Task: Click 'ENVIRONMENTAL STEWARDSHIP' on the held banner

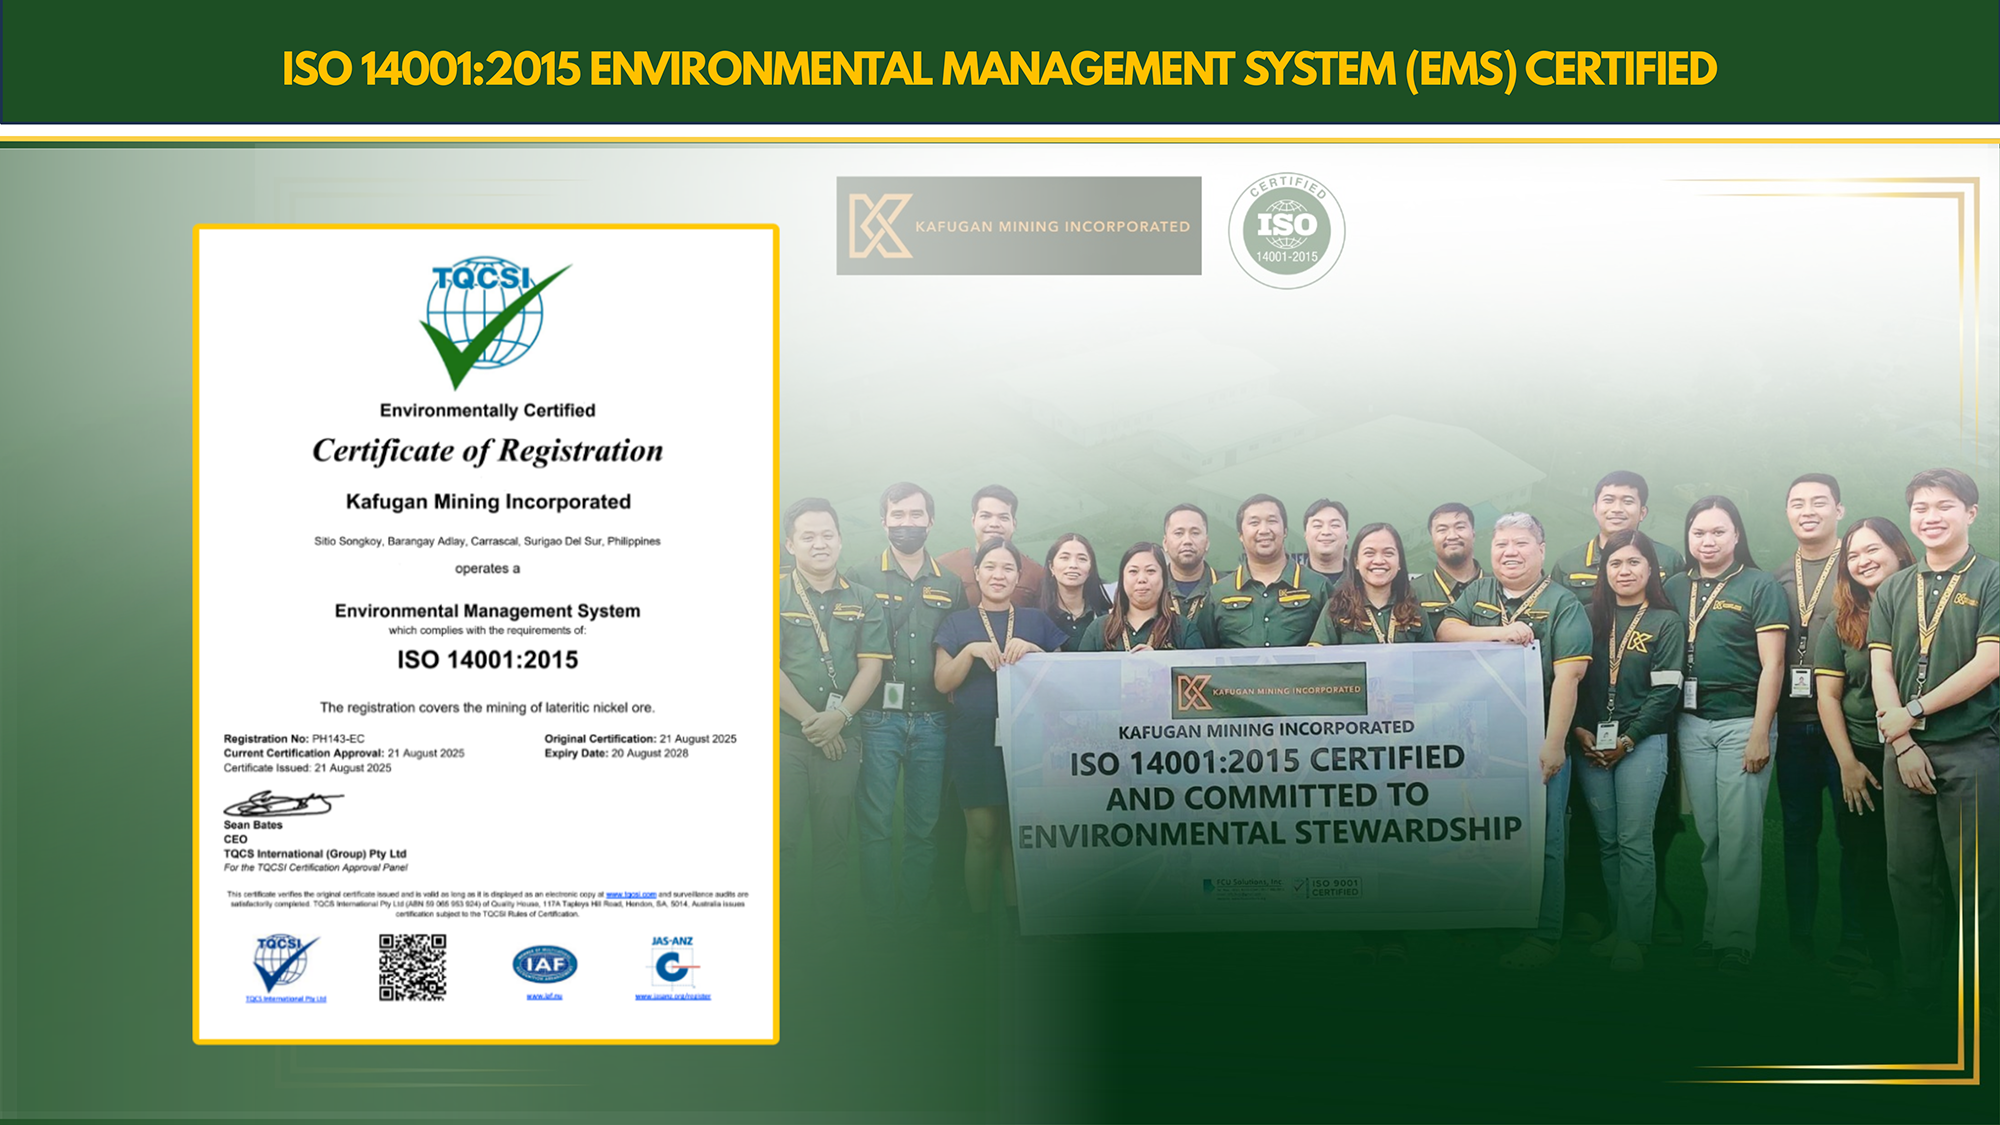Action: [1269, 832]
